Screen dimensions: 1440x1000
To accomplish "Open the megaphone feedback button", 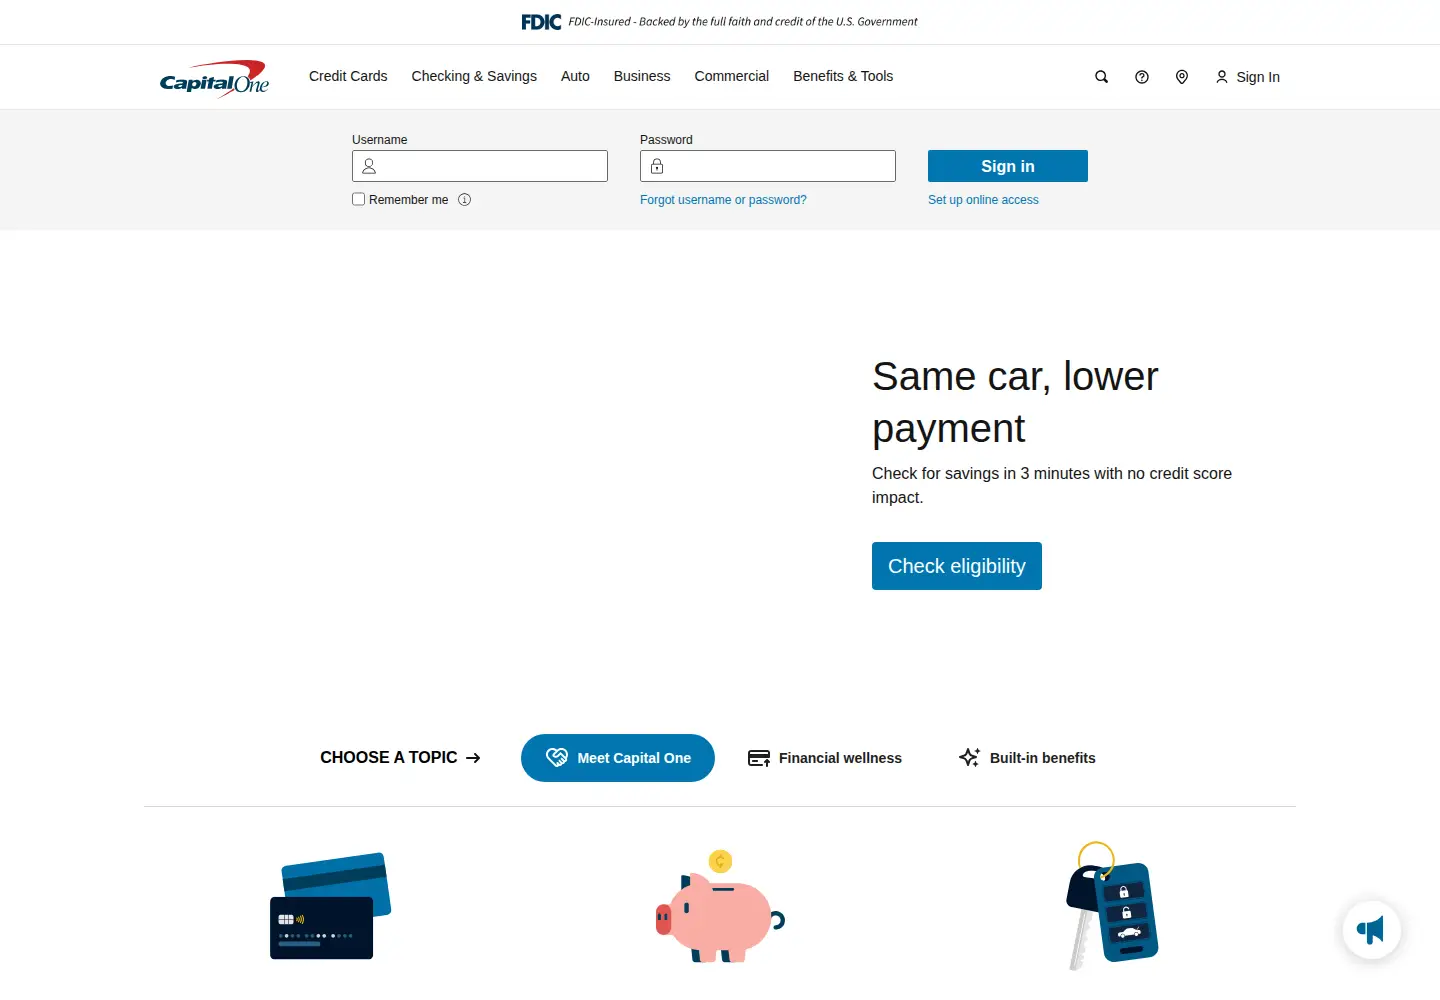I will [1371, 930].
